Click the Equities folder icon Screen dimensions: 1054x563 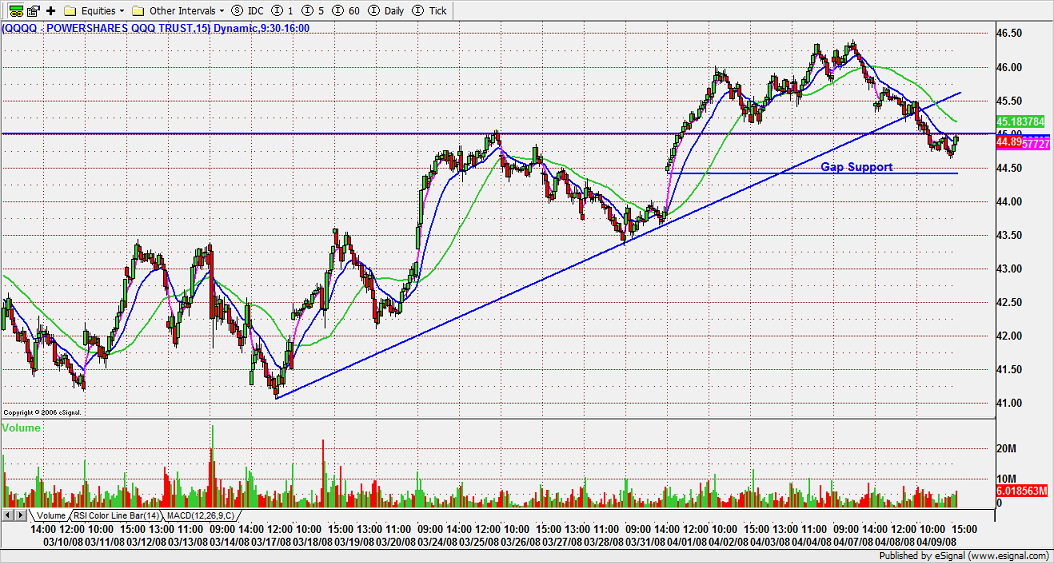71,11
